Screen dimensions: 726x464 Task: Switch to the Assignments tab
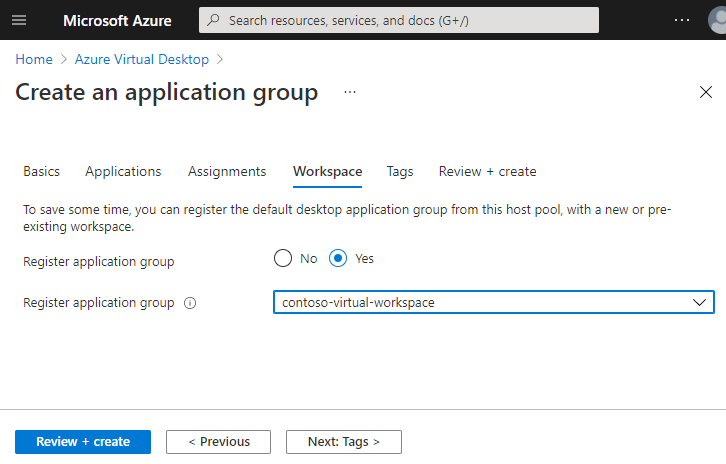227,171
